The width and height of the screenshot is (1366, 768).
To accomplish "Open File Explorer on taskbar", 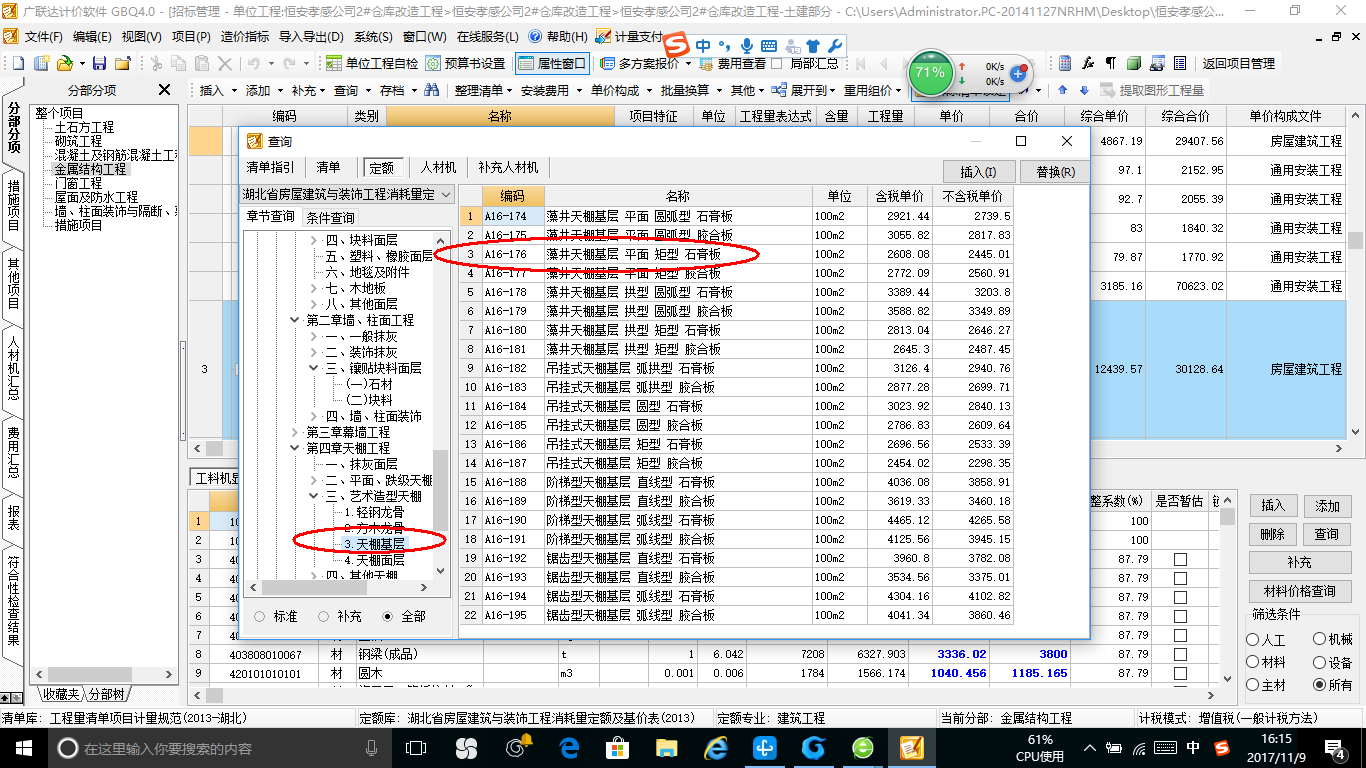I will [x=666, y=748].
